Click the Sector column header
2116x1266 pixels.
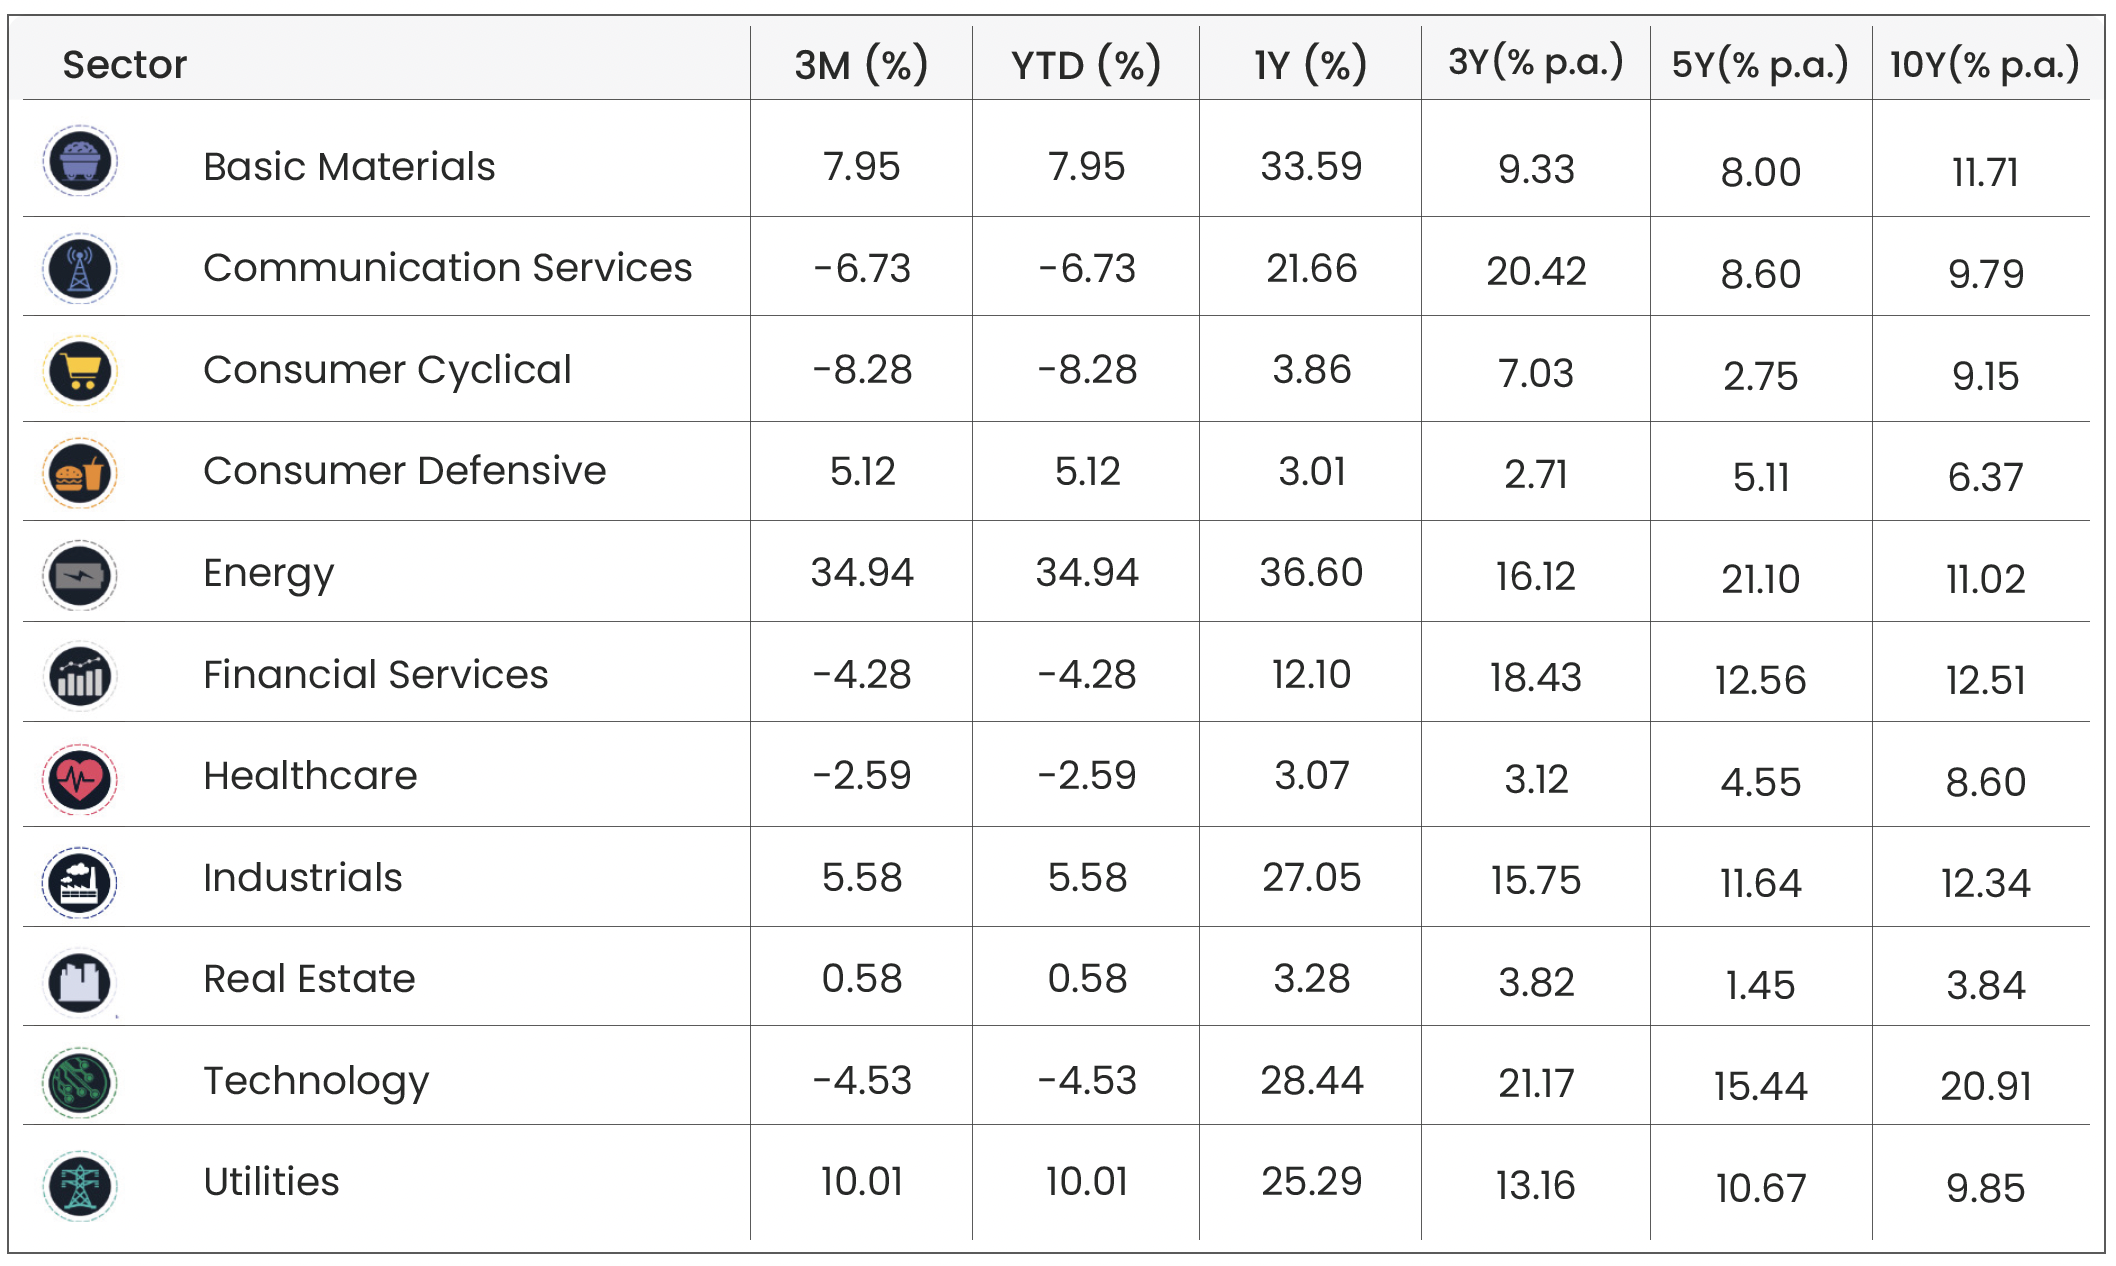point(125,65)
